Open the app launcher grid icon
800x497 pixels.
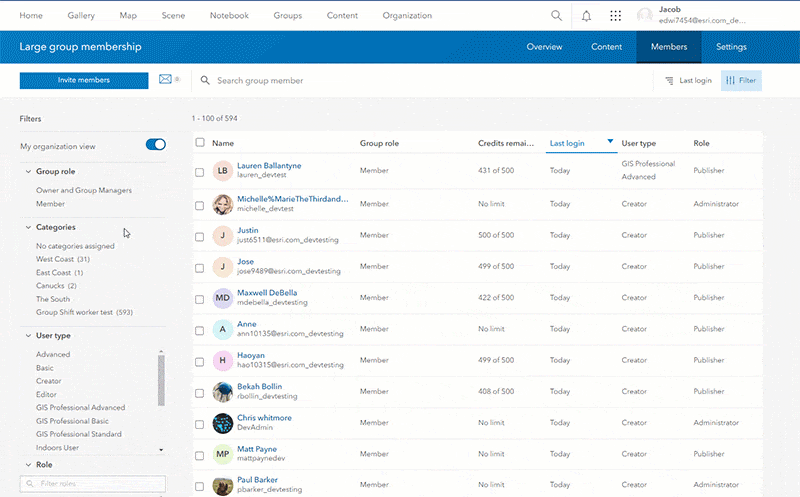coord(615,15)
